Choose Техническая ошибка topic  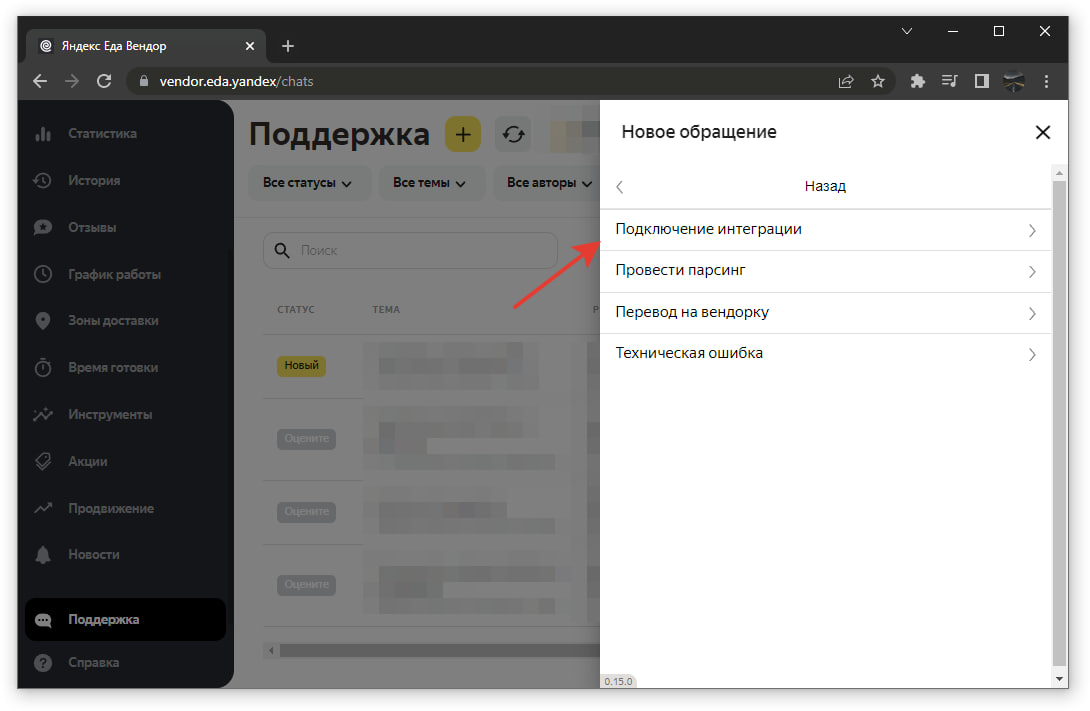click(825, 354)
